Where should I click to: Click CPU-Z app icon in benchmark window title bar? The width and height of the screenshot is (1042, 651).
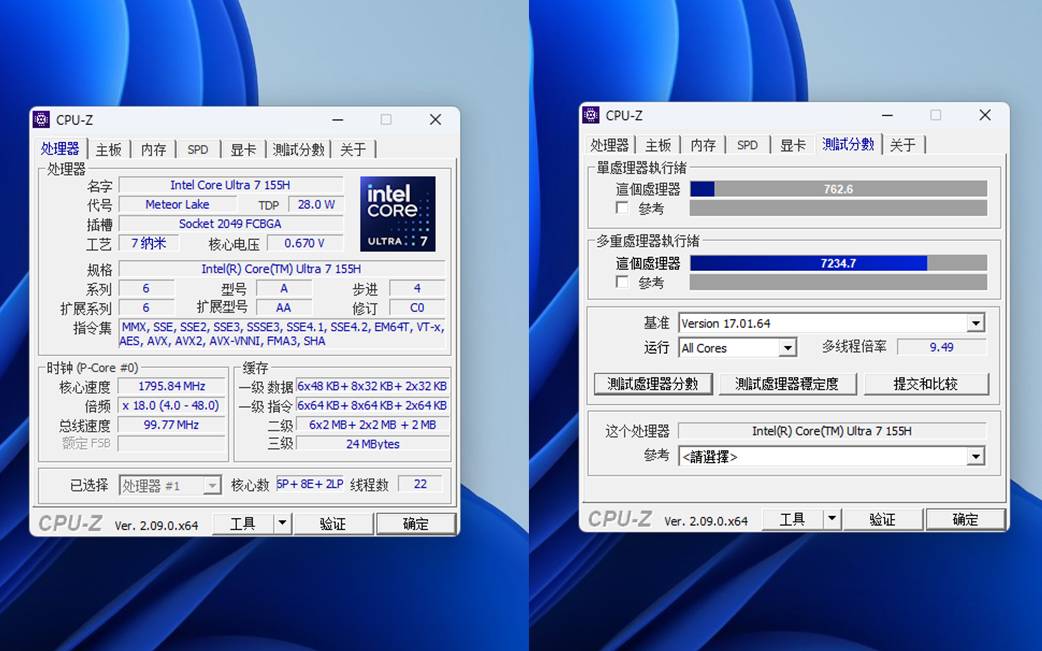pos(590,115)
